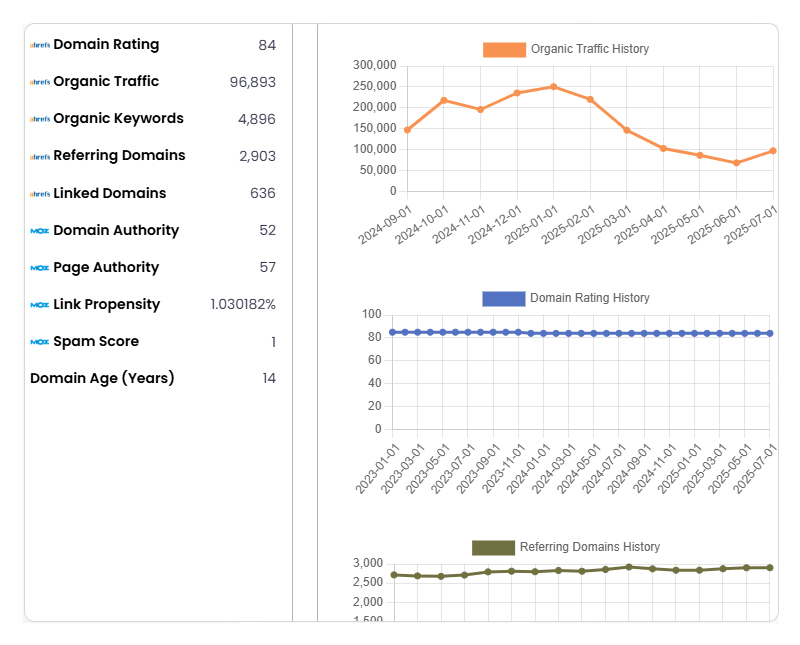Click the Moz icon beside Spam Score
Viewport: 800px width, 645px height.
tap(40, 342)
